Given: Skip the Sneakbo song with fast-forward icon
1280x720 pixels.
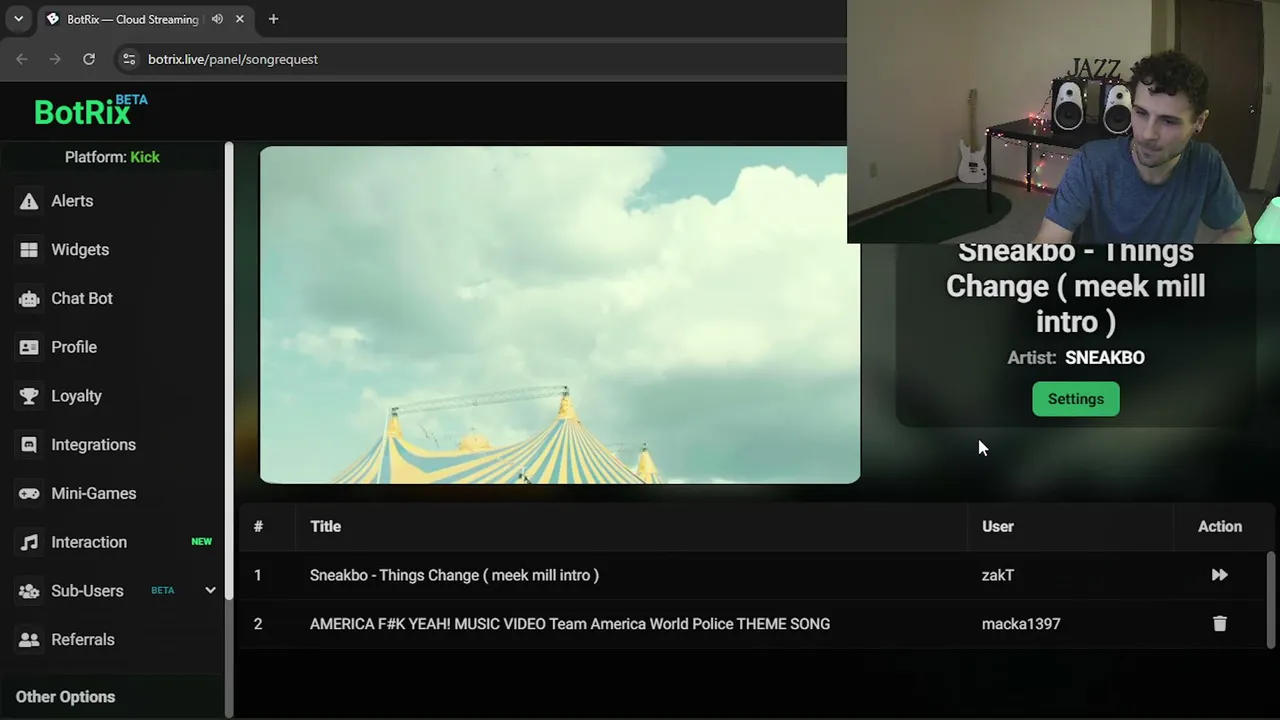Looking at the screenshot, I should pyautogui.click(x=1219, y=575).
